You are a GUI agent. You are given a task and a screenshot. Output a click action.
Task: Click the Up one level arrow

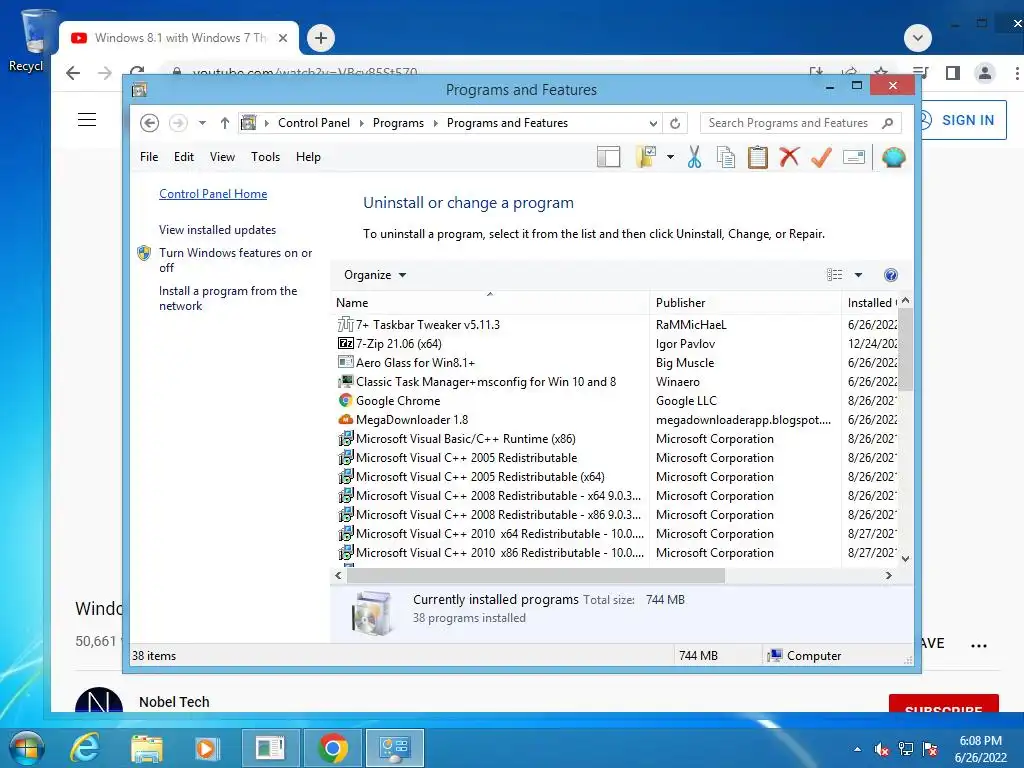click(x=225, y=123)
